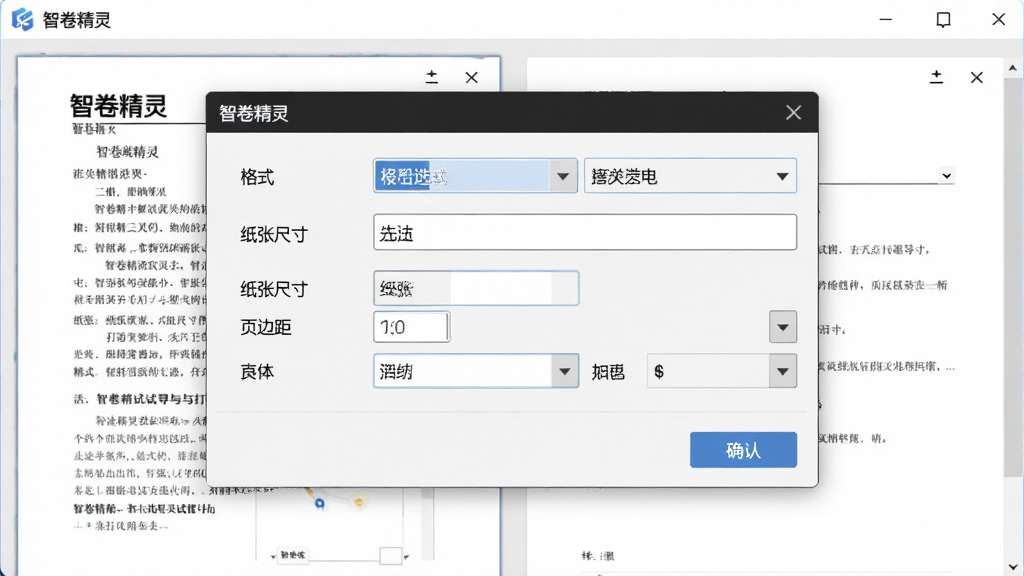Expand the combo box right of the 格式 dropdown
Viewport: 1024px width, 576px height.
click(x=690, y=176)
